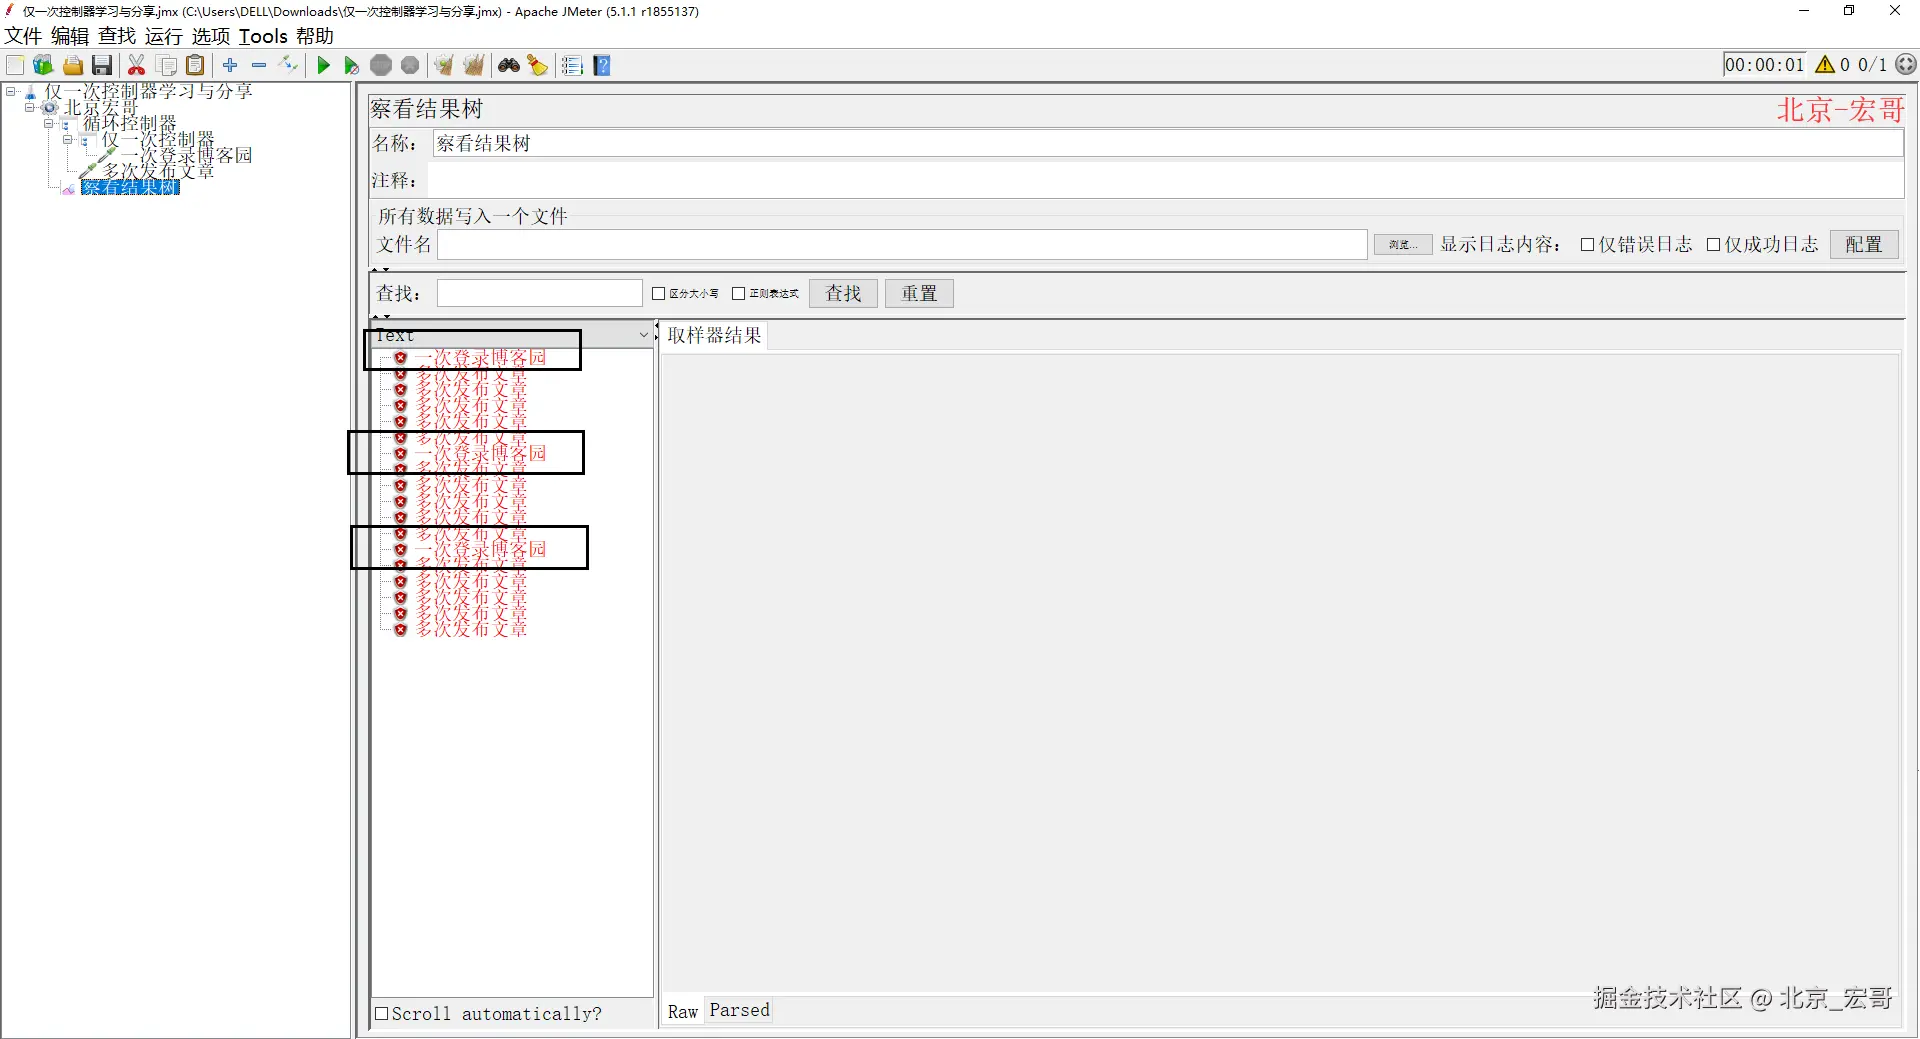Select 仅一次控制器 in the test plan tree
This screenshot has height=1039, width=1920.
[158, 140]
